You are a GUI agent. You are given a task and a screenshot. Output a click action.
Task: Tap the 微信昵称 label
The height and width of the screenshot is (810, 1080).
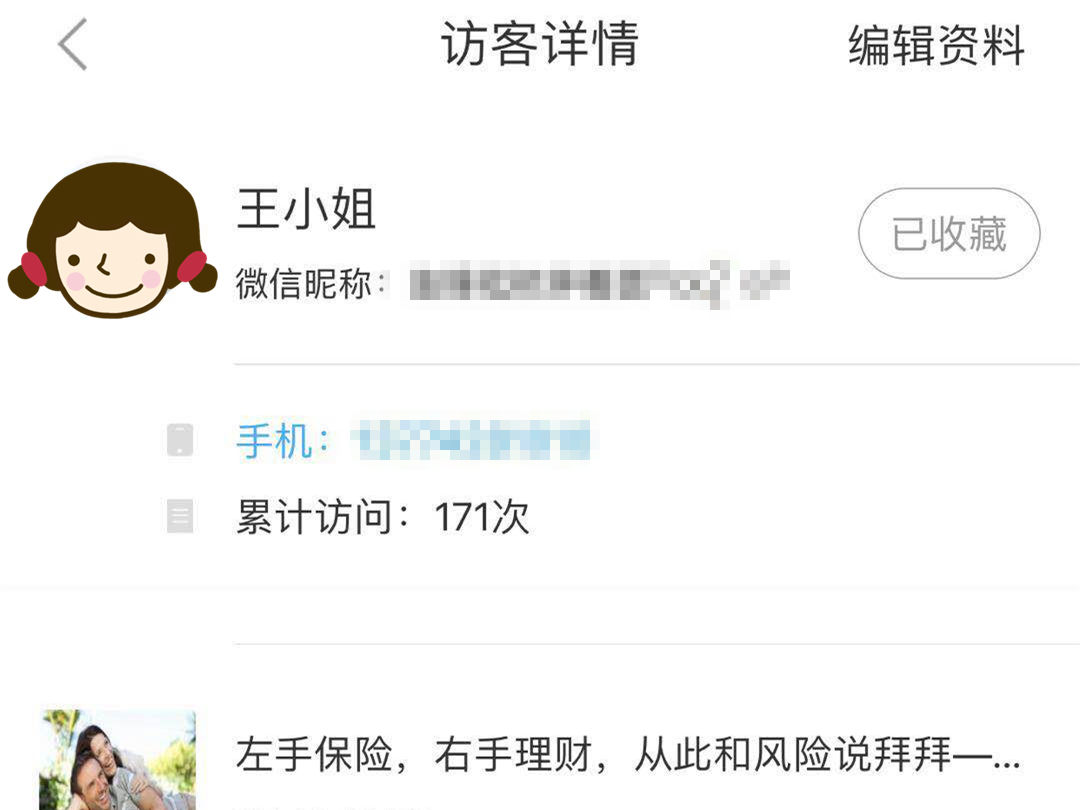(x=311, y=283)
